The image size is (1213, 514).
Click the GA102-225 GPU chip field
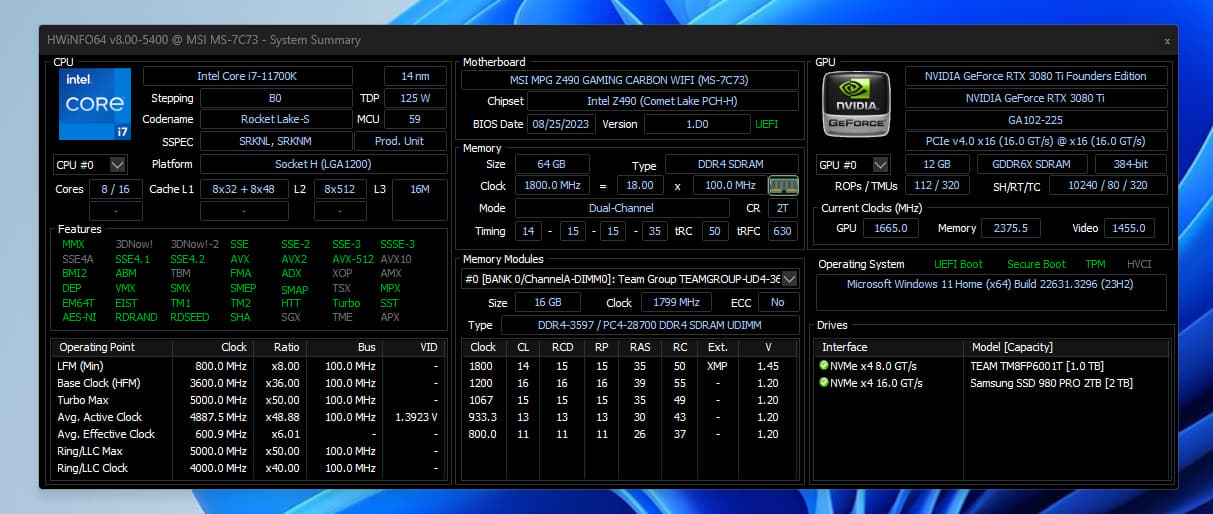1036,120
